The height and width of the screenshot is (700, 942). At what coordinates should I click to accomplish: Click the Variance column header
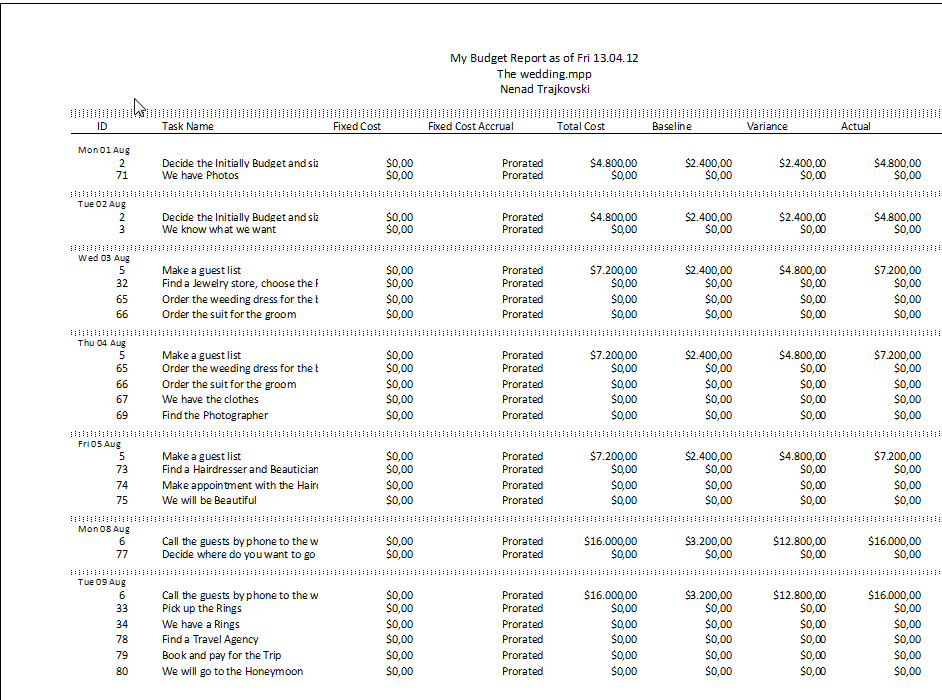click(767, 126)
